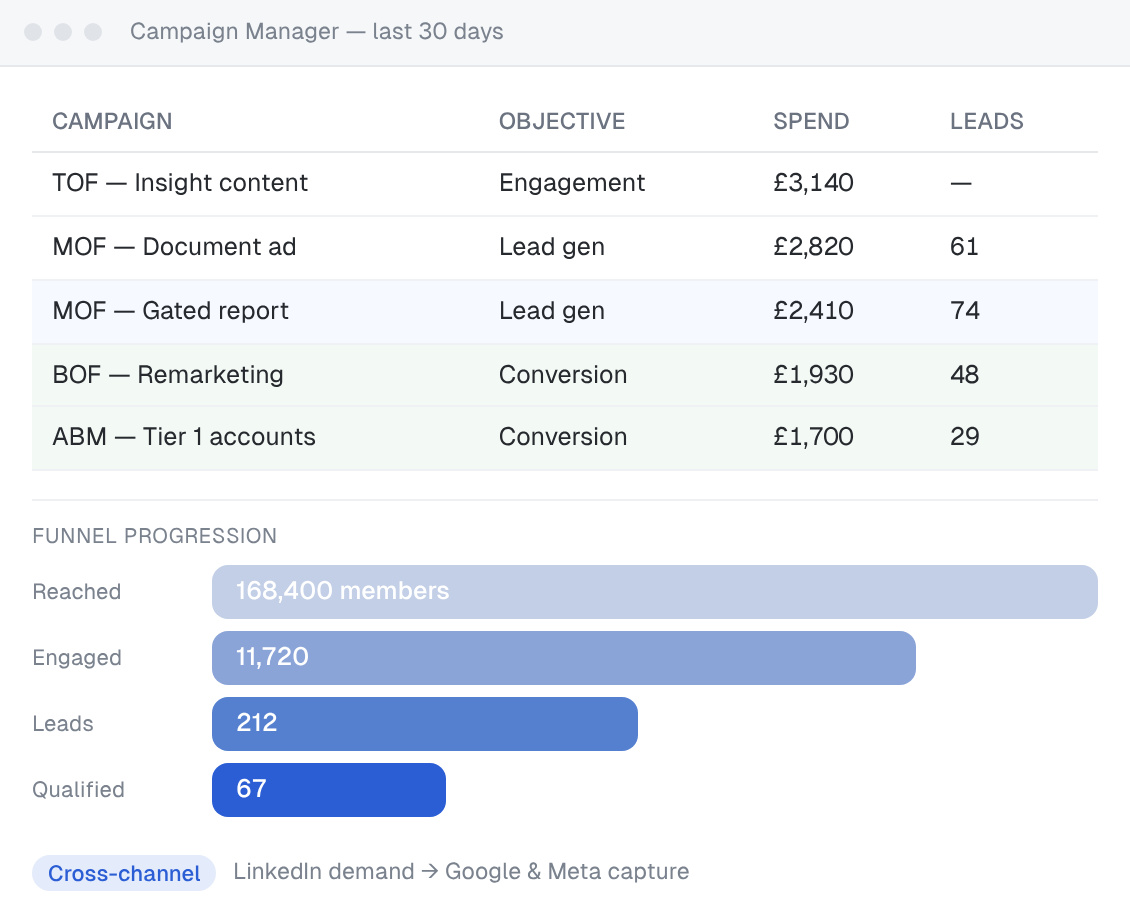Click the 74 leads value
The image size is (1130, 920).
(x=964, y=311)
